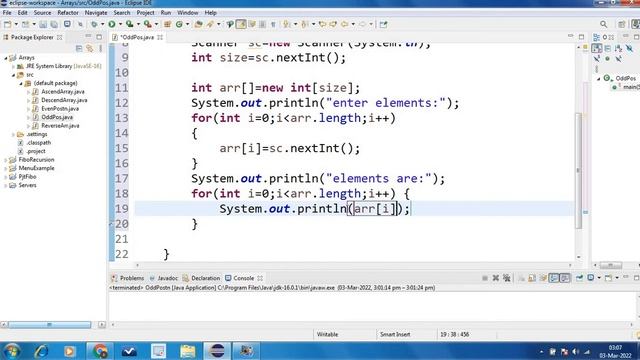Click the Save All toolbar icon
This screenshot has height=360, width=640.
click(54, 24)
